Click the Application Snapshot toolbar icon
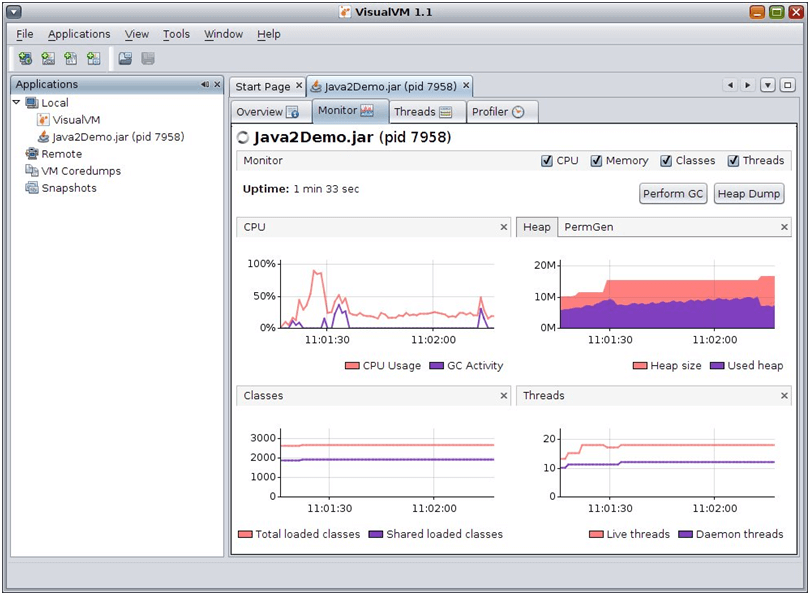Image resolution: width=810 pixels, height=595 pixels. (x=125, y=58)
